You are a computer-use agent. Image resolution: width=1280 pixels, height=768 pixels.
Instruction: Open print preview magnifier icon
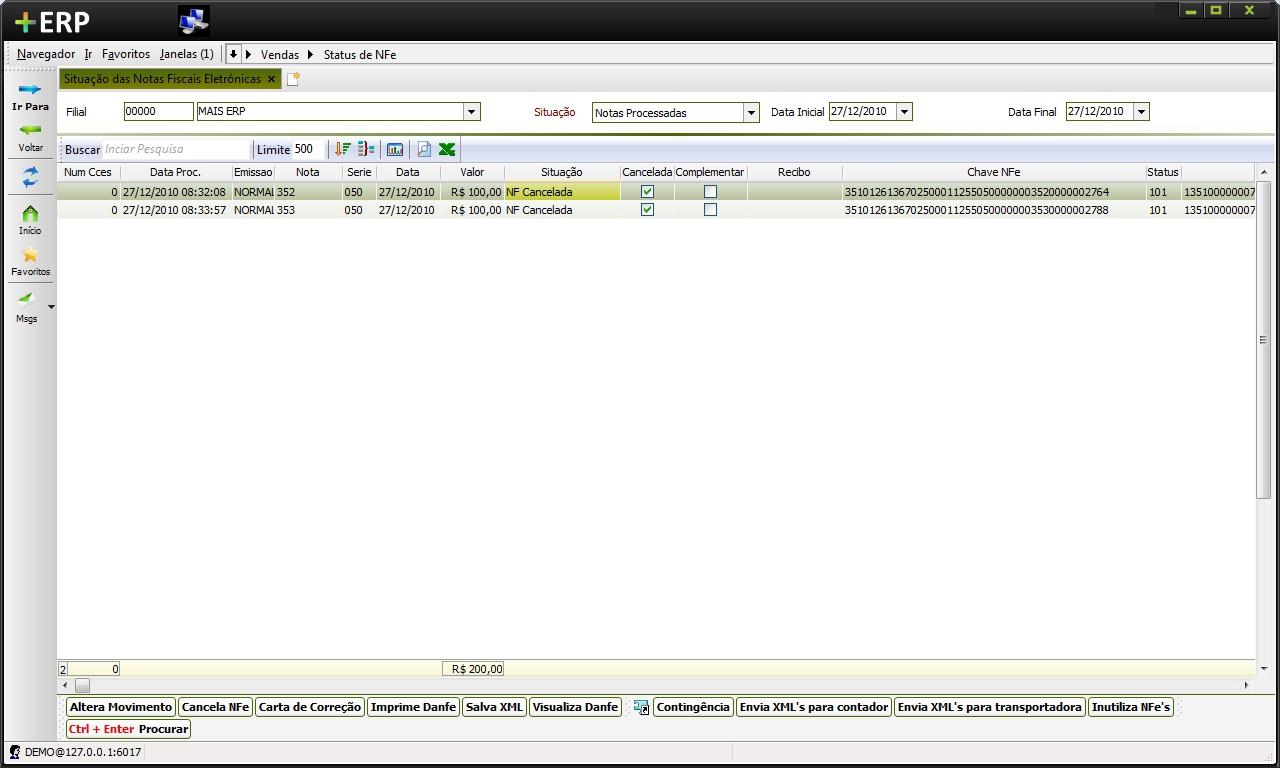(424, 149)
